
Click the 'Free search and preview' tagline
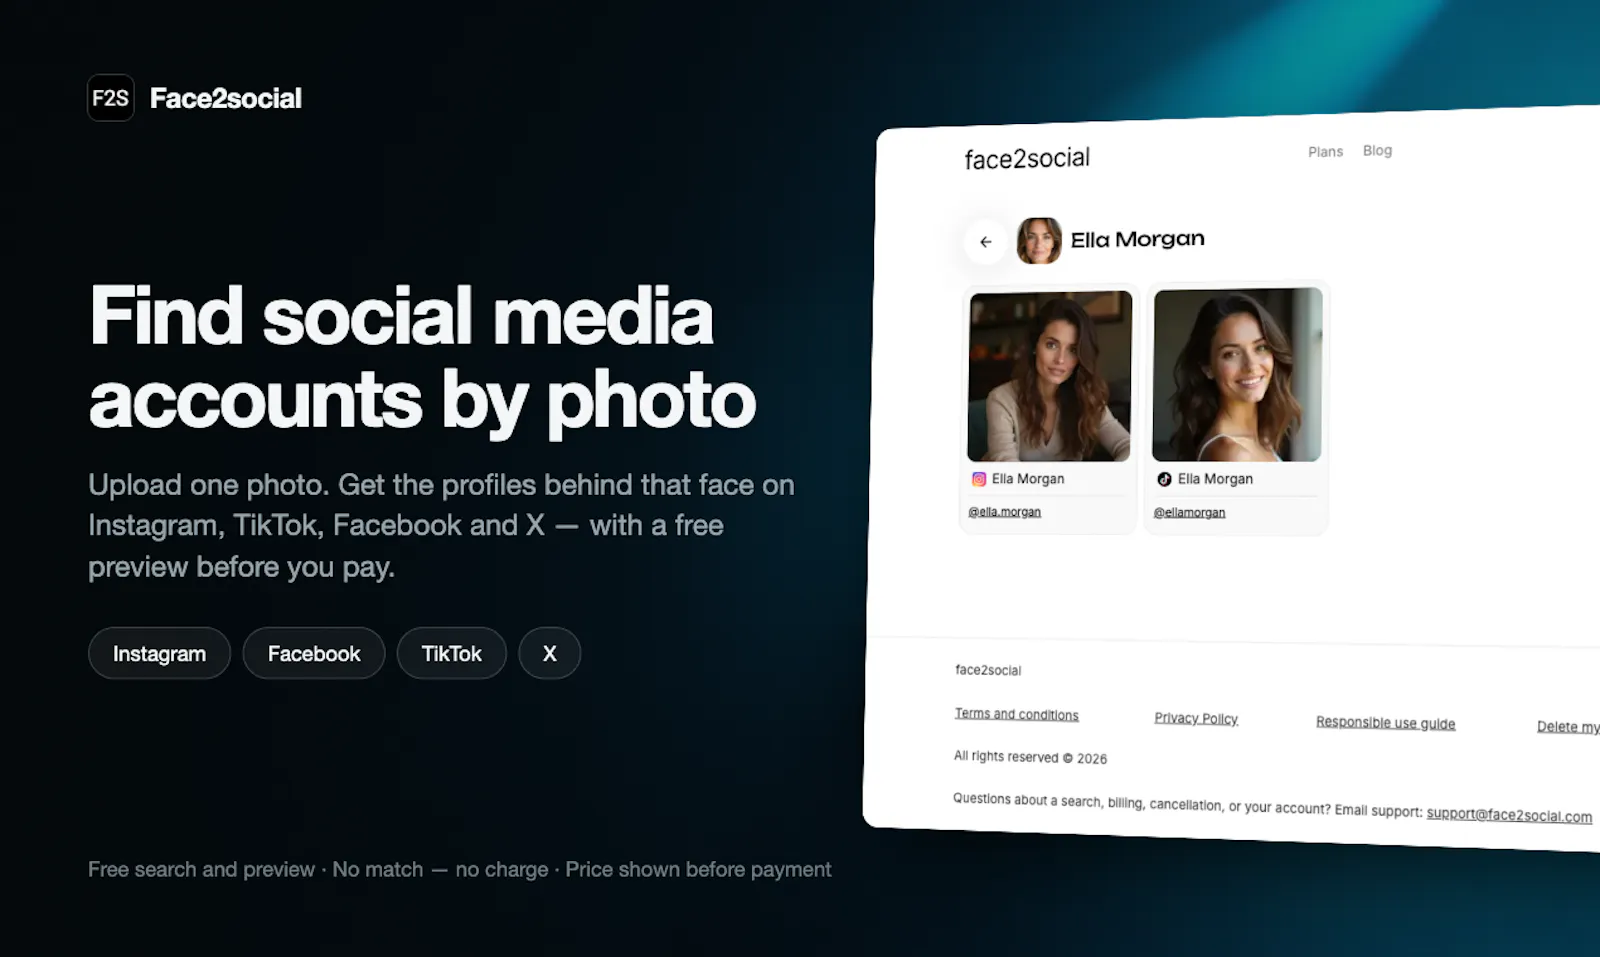click(460, 869)
